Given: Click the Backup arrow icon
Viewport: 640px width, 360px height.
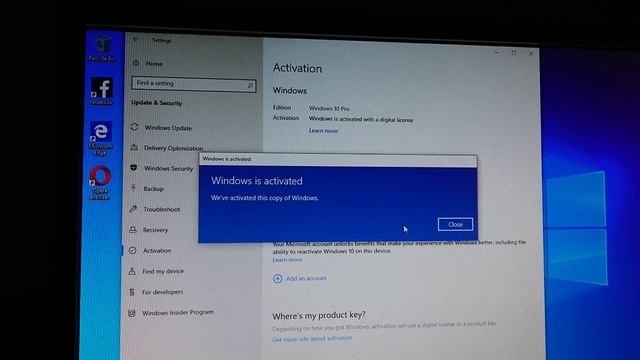Looking at the screenshot, I should click(x=133, y=188).
